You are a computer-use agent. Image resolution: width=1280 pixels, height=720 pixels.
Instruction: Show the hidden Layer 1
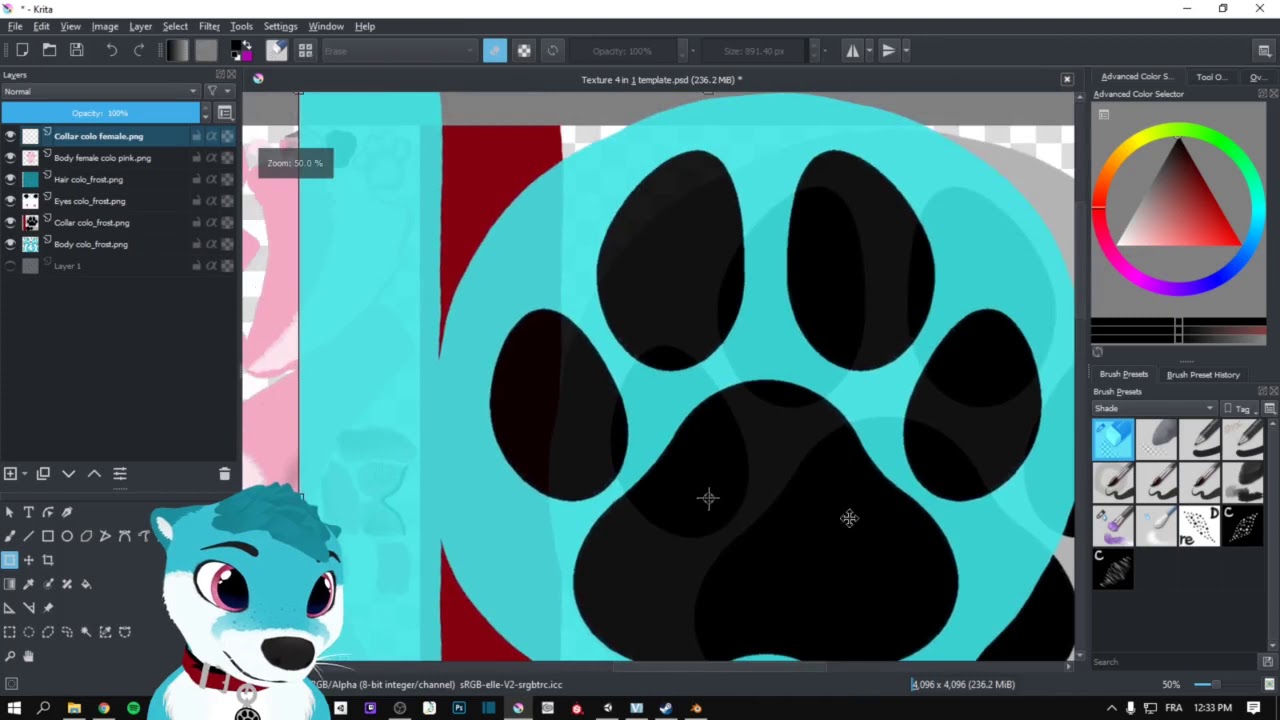pyautogui.click(x=10, y=266)
